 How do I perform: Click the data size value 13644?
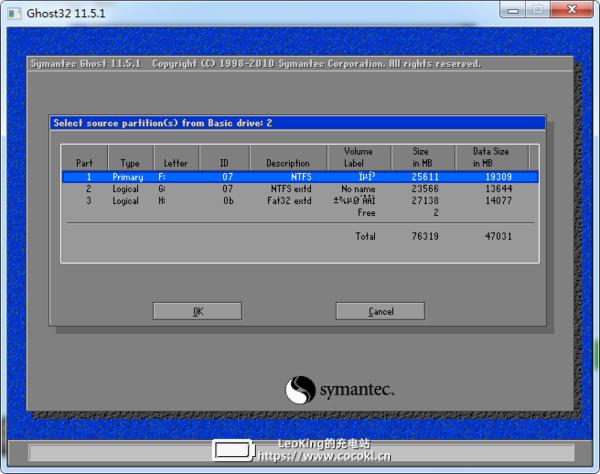tap(498, 189)
